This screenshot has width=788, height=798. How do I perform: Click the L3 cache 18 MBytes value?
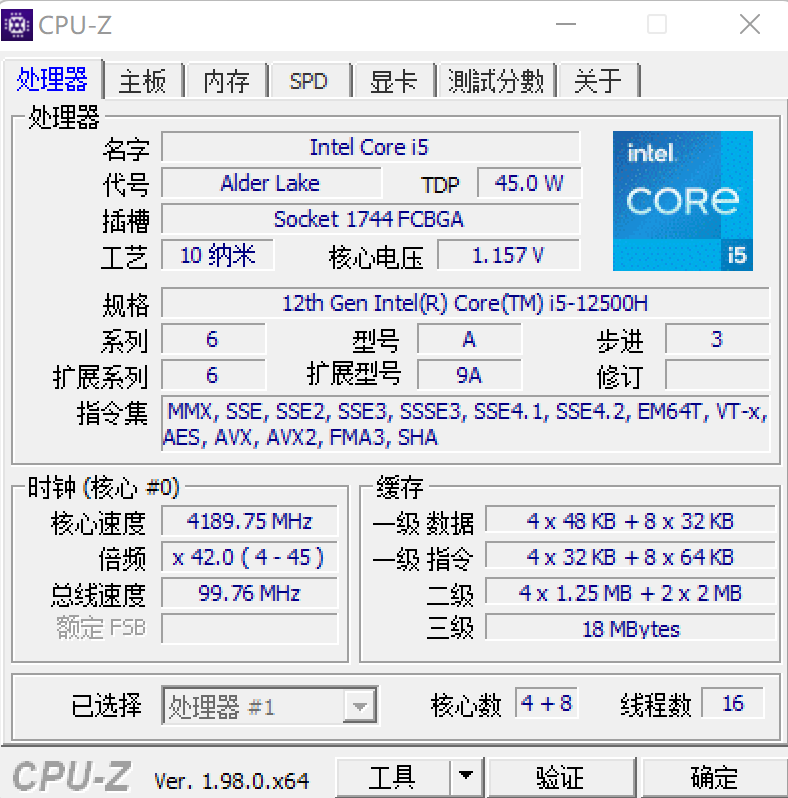coord(630,629)
